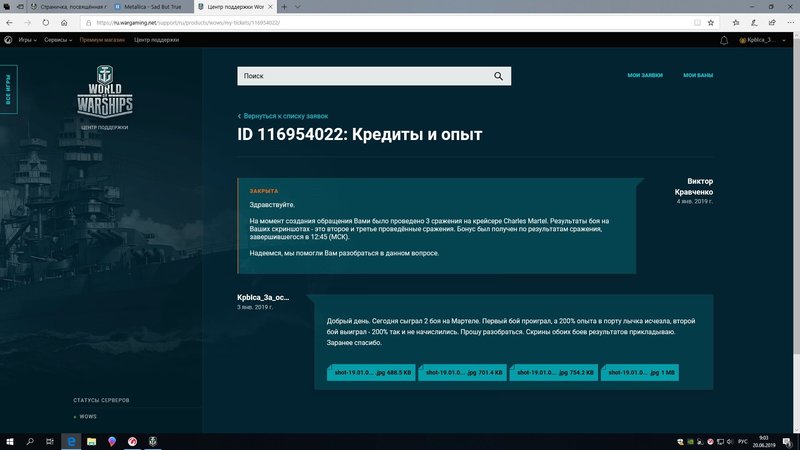800x450 pixels.
Task: Open attachment shot-19.01.0 jpg 1 MB
Action: pyautogui.click(x=640, y=372)
